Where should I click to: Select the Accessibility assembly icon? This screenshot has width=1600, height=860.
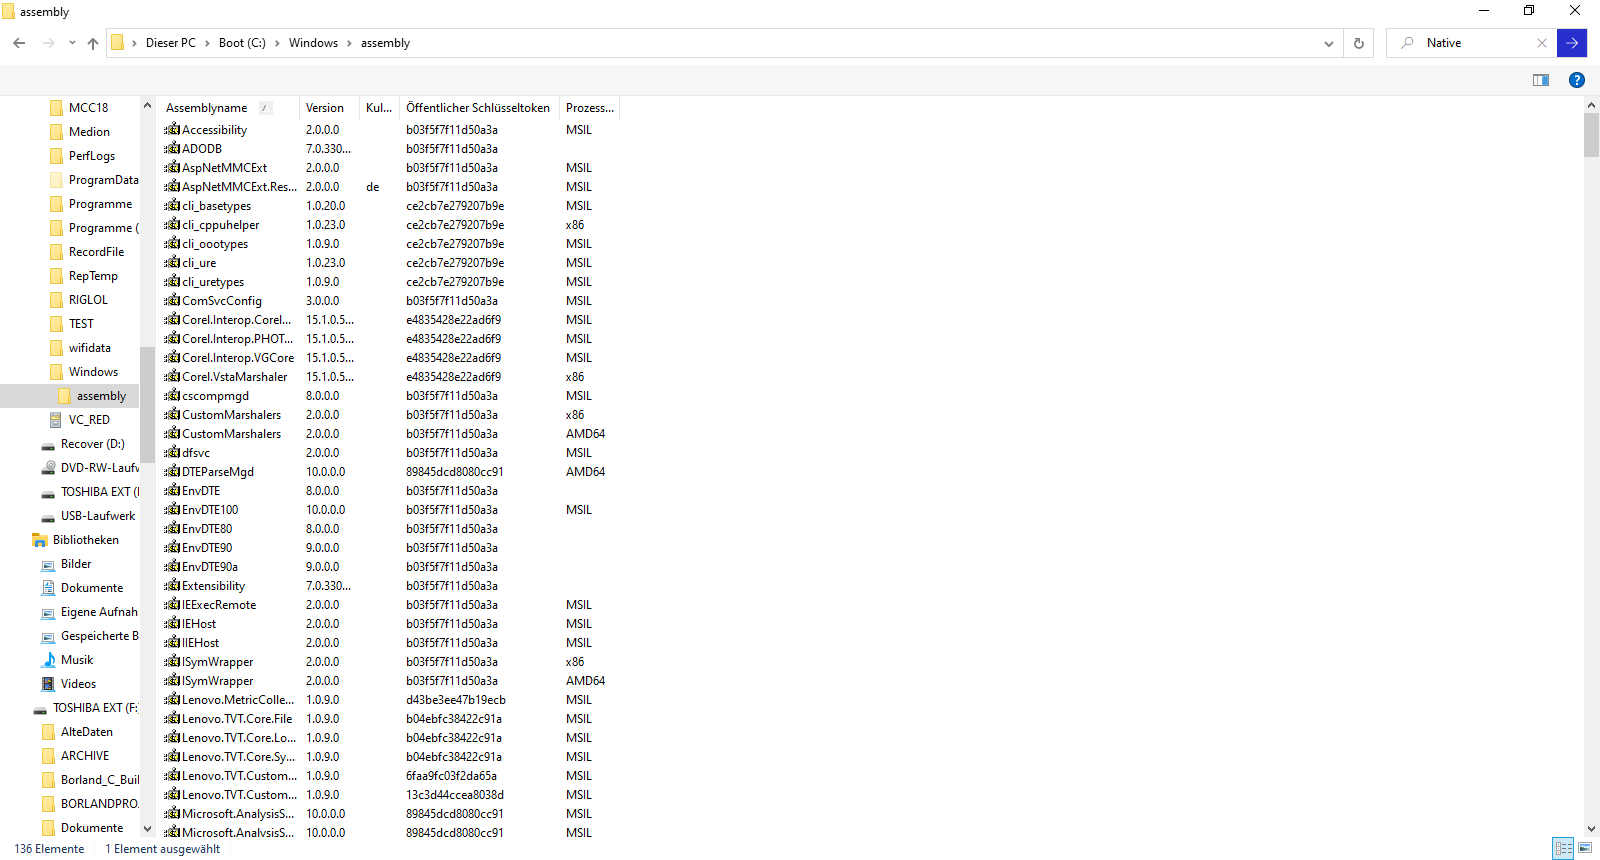pos(172,130)
